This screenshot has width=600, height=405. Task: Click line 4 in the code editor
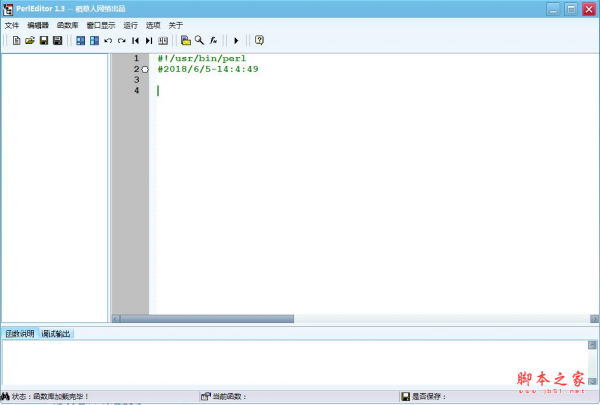[300, 91]
